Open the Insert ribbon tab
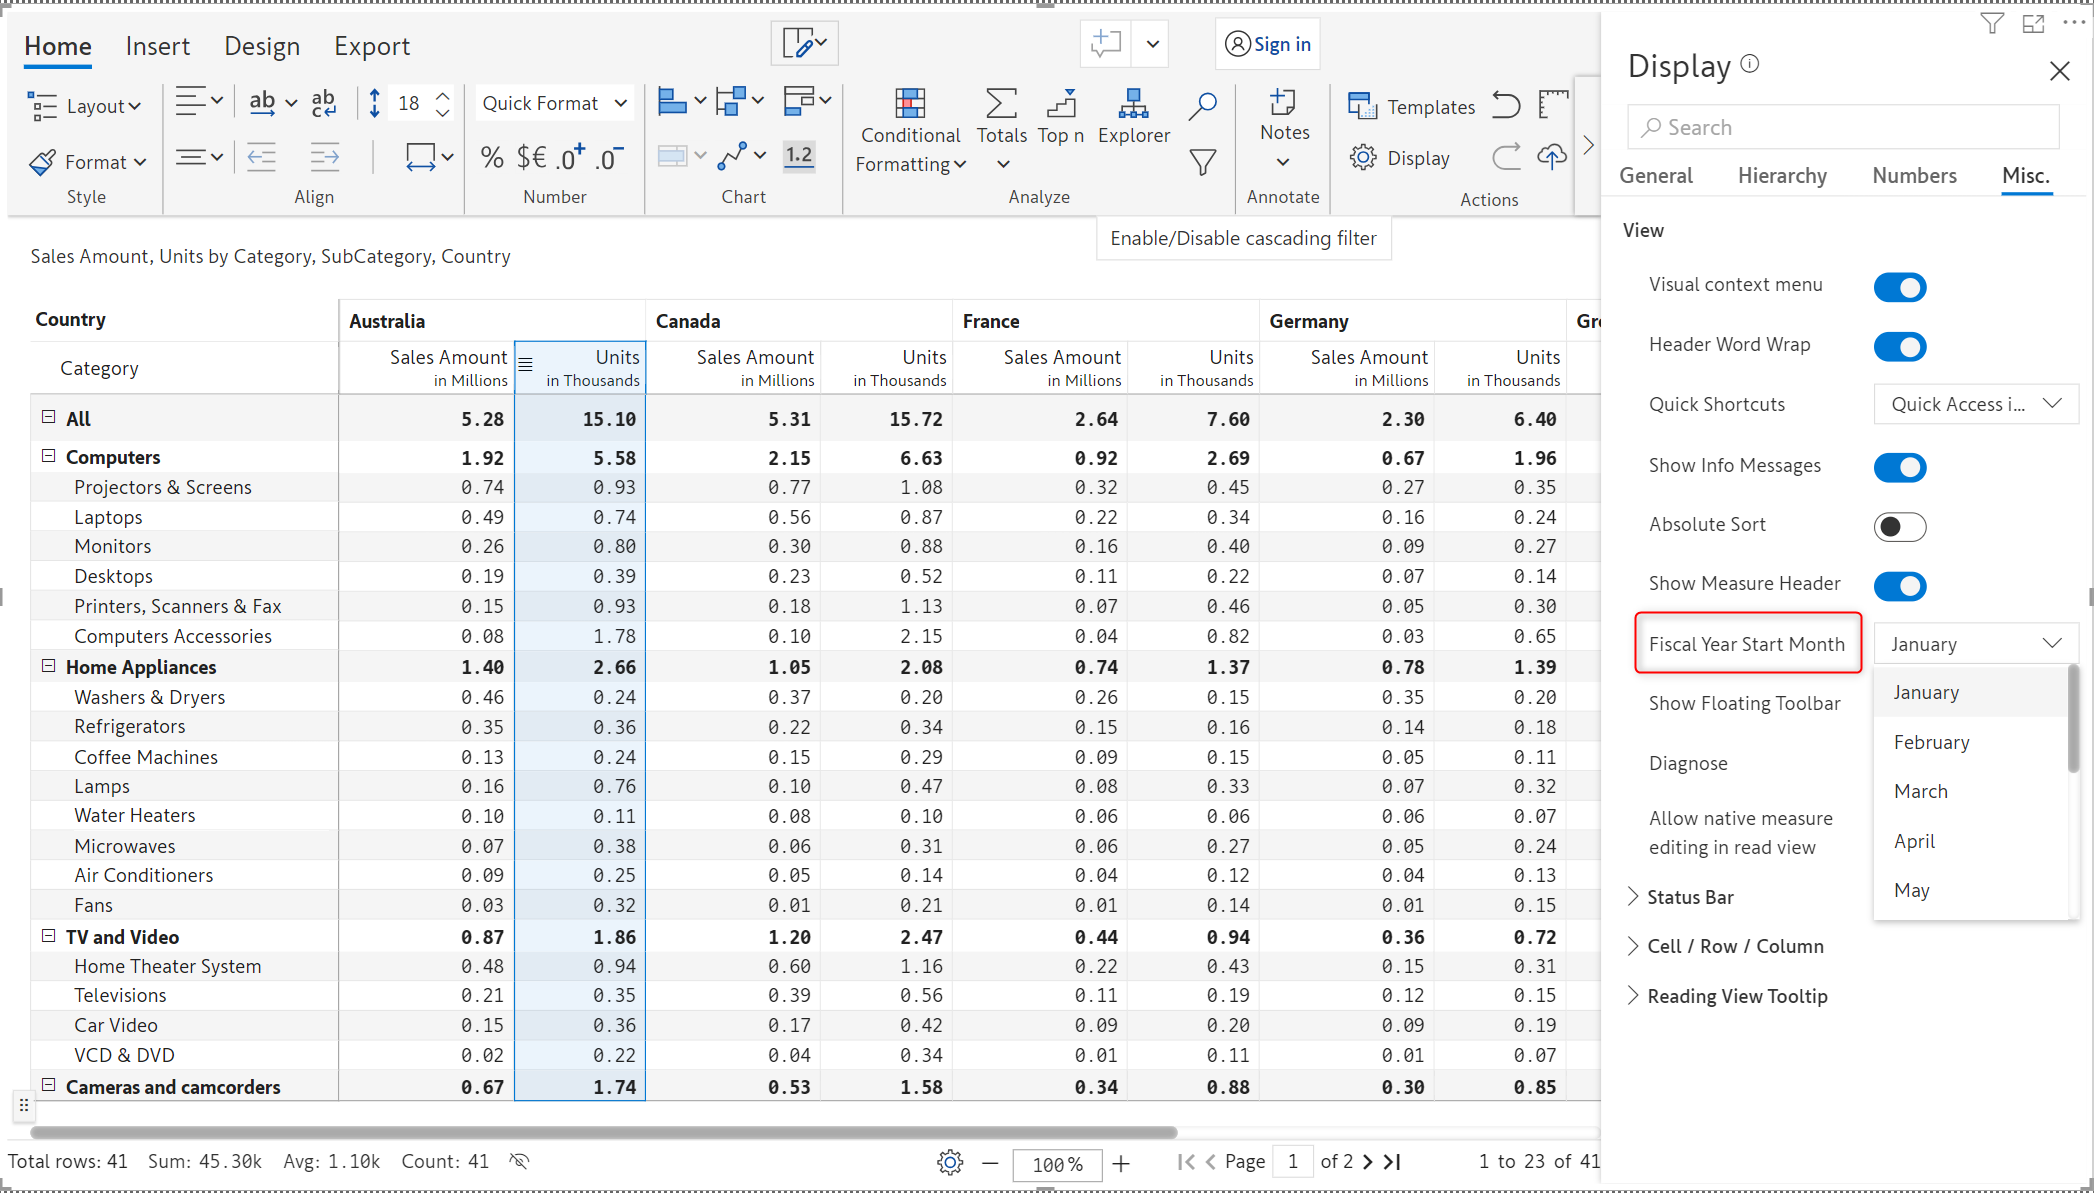The width and height of the screenshot is (2094, 1193). [x=157, y=46]
